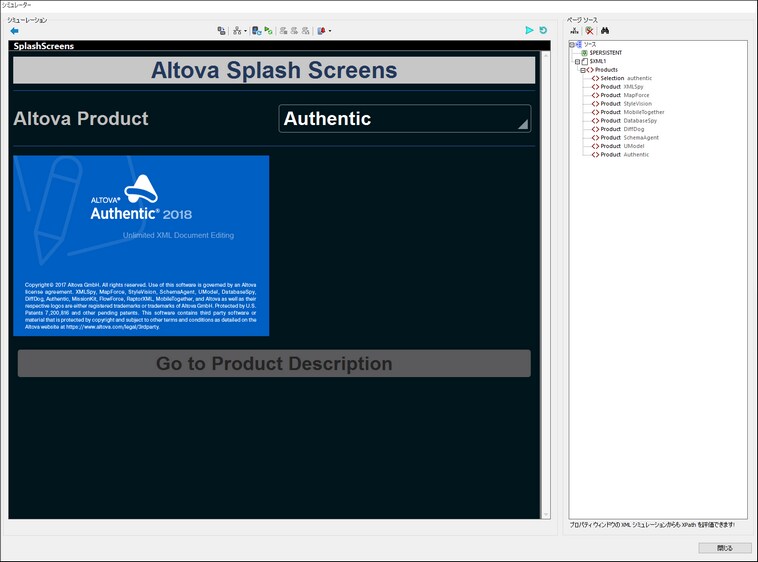Select the Product XMLSpy node
Image resolution: width=758 pixels, height=562 pixels.
[618, 87]
